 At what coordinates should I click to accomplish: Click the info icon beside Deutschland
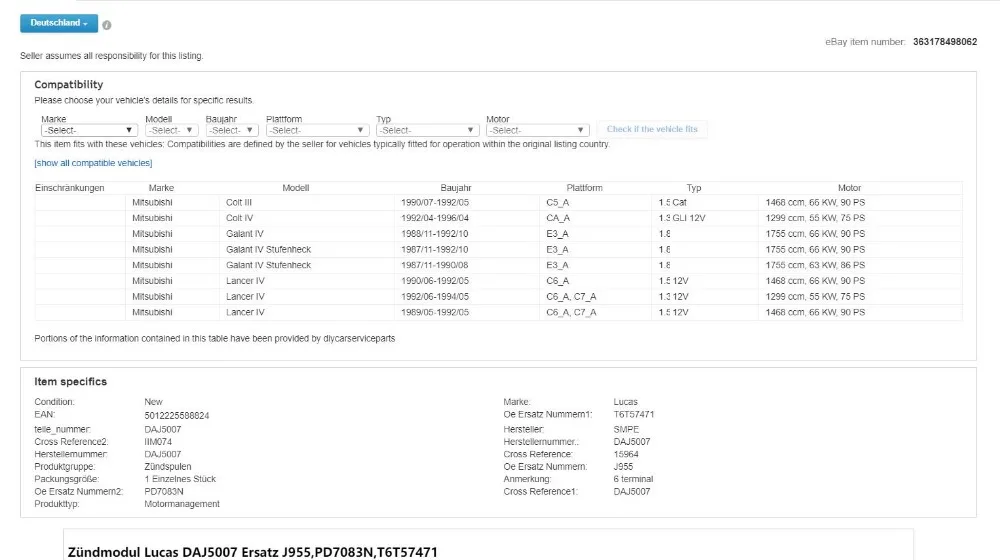click(x=107, y=25)
